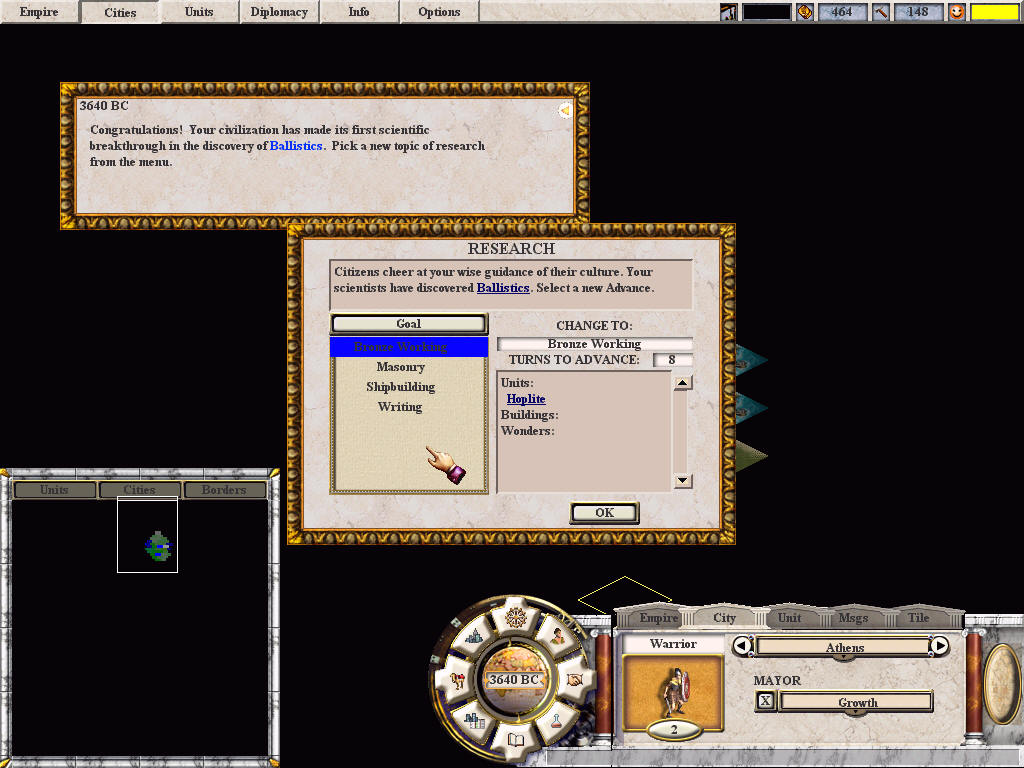Click the person portrait icon on the control wheel
This screenshot has width=1024, height=768.
[557, 636]
